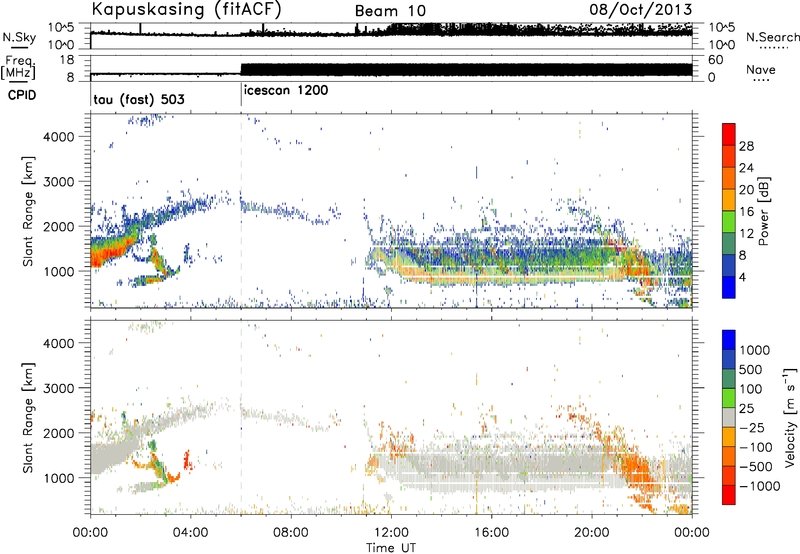
Task: Click the 16:00 time tick label
Action: [491, 533]
